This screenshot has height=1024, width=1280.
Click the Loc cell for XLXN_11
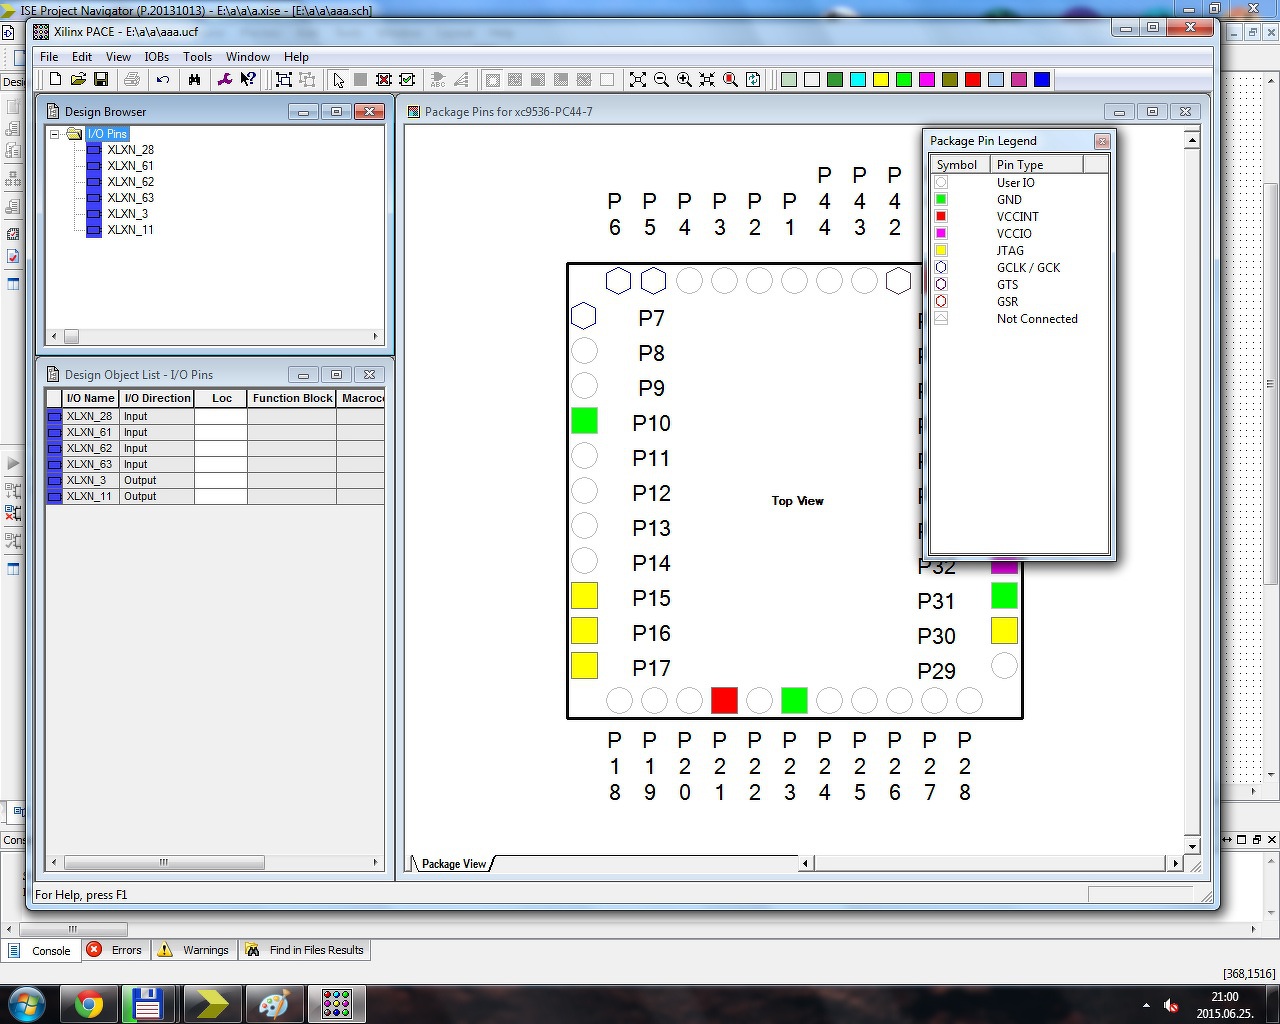click(221, 496)
